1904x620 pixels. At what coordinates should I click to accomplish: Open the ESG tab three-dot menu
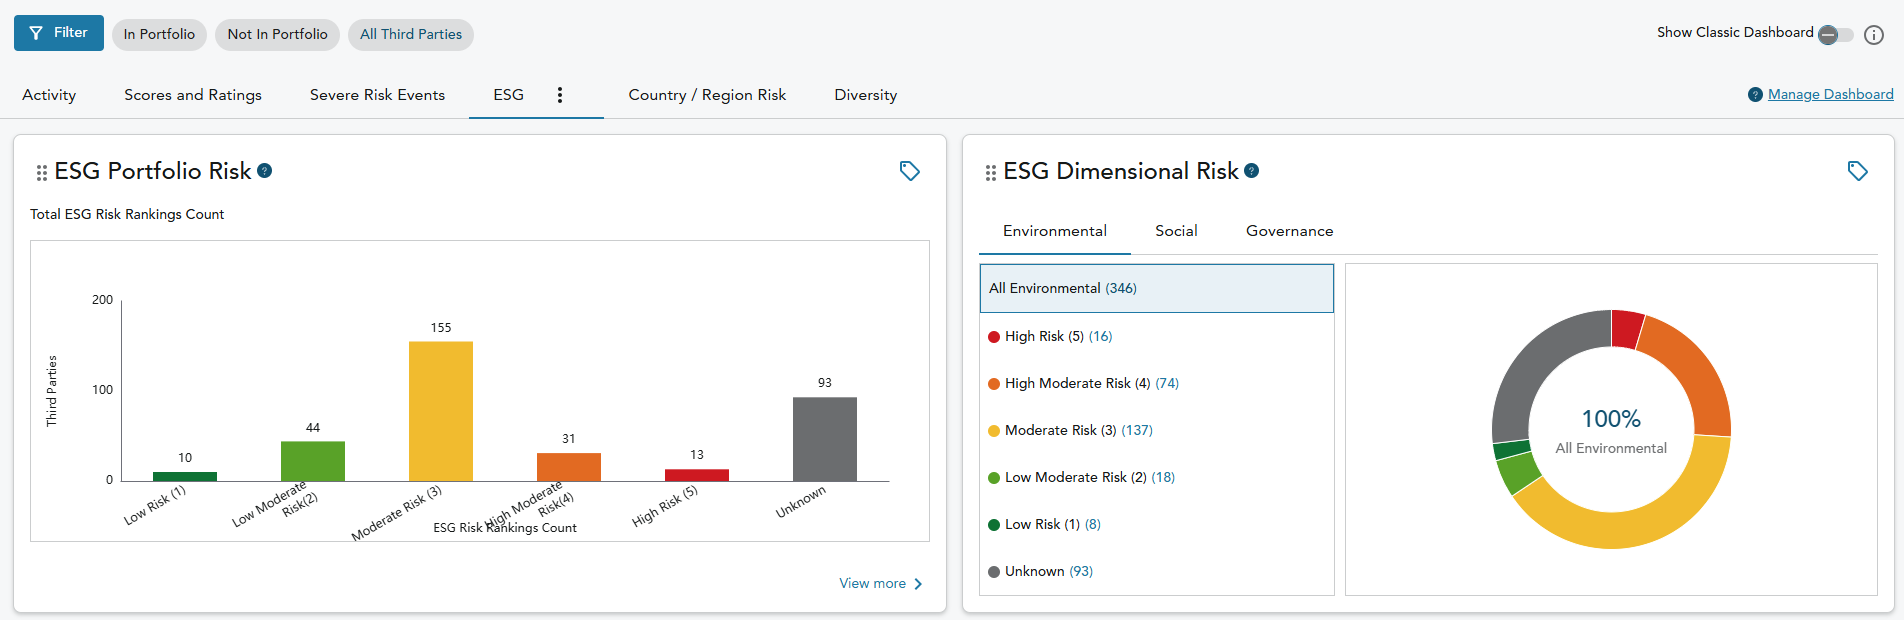560,95
